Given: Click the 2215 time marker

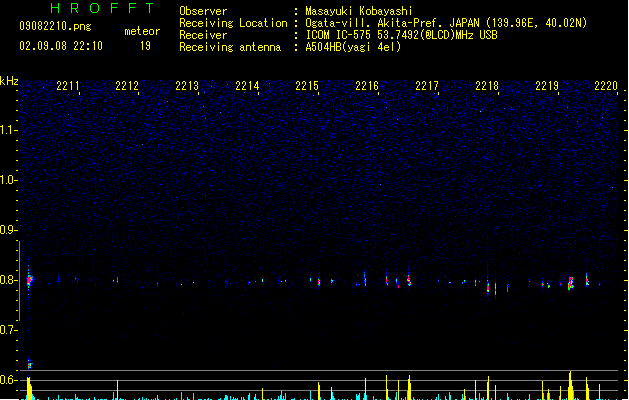Looking at the screenshot, I should click(x=307, y=86).
